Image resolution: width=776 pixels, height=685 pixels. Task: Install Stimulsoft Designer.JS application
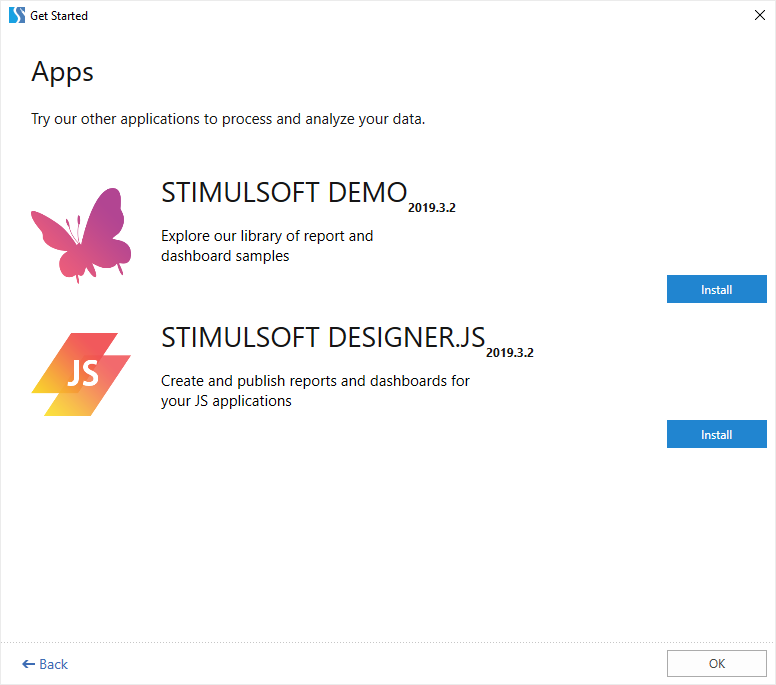[716, 434]
